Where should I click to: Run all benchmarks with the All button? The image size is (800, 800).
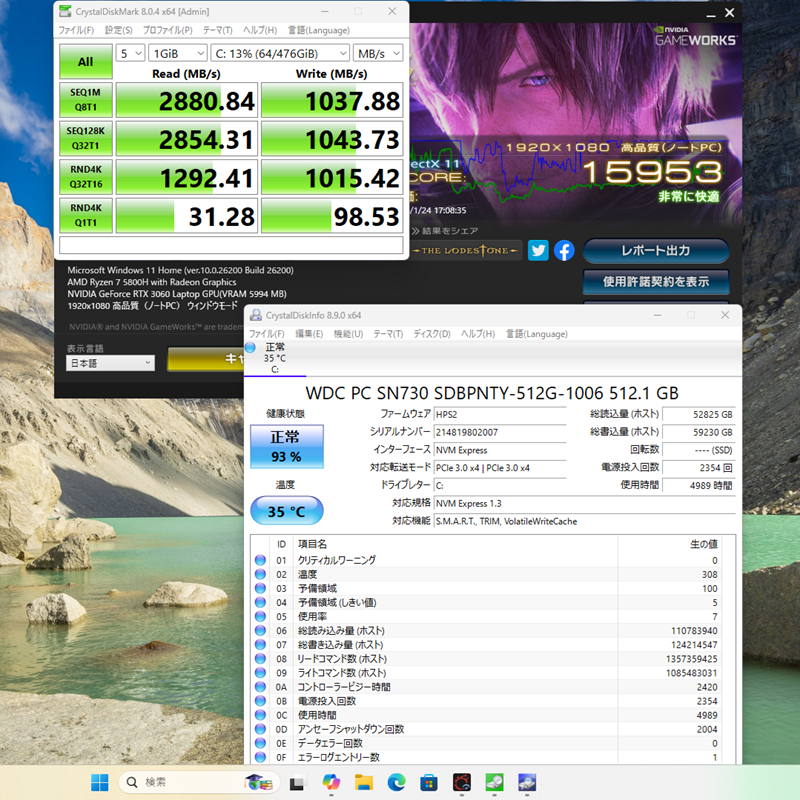pyautogui.click(x=86, y=61)
